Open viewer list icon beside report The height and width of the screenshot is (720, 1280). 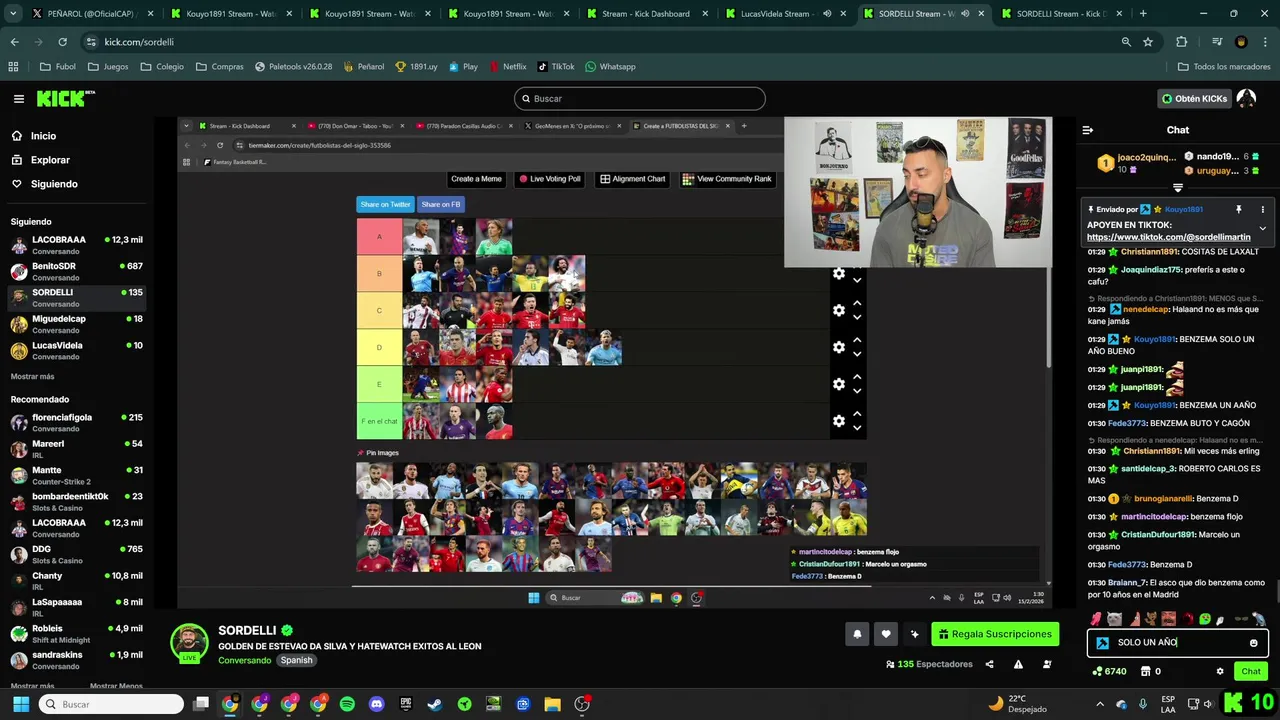coord(1047,664)
